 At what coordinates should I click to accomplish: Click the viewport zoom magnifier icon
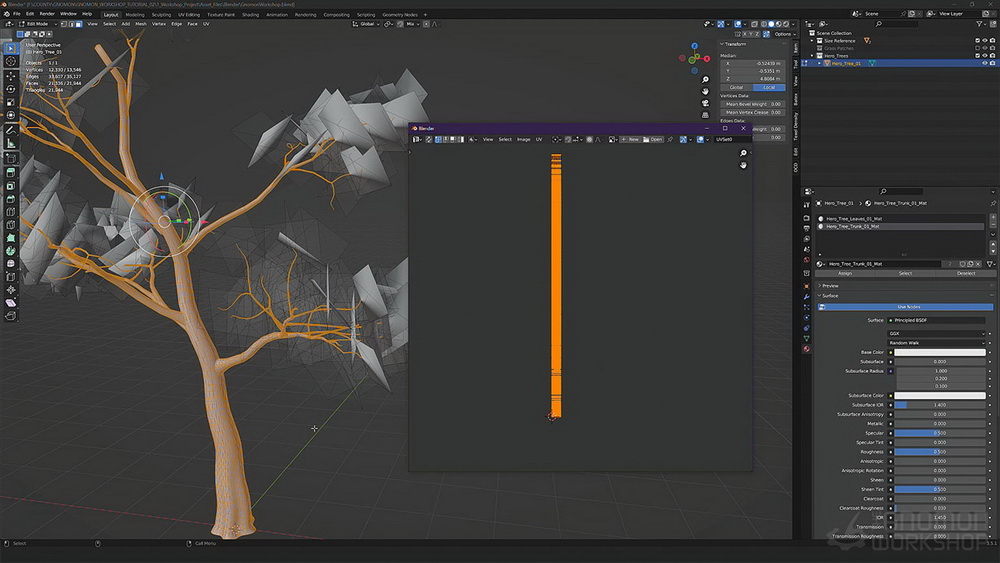tap(705, 80)
